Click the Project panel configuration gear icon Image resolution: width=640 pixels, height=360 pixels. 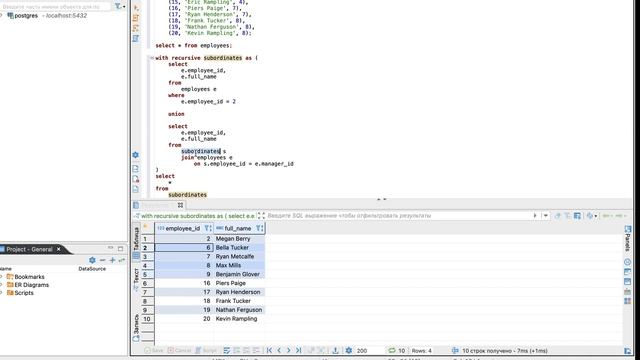point(92,260)
